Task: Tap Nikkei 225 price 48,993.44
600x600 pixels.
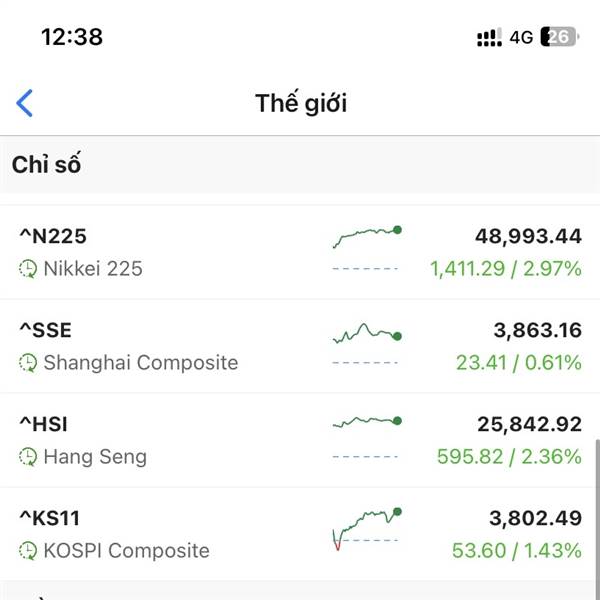Action: (x=527, y=236)
